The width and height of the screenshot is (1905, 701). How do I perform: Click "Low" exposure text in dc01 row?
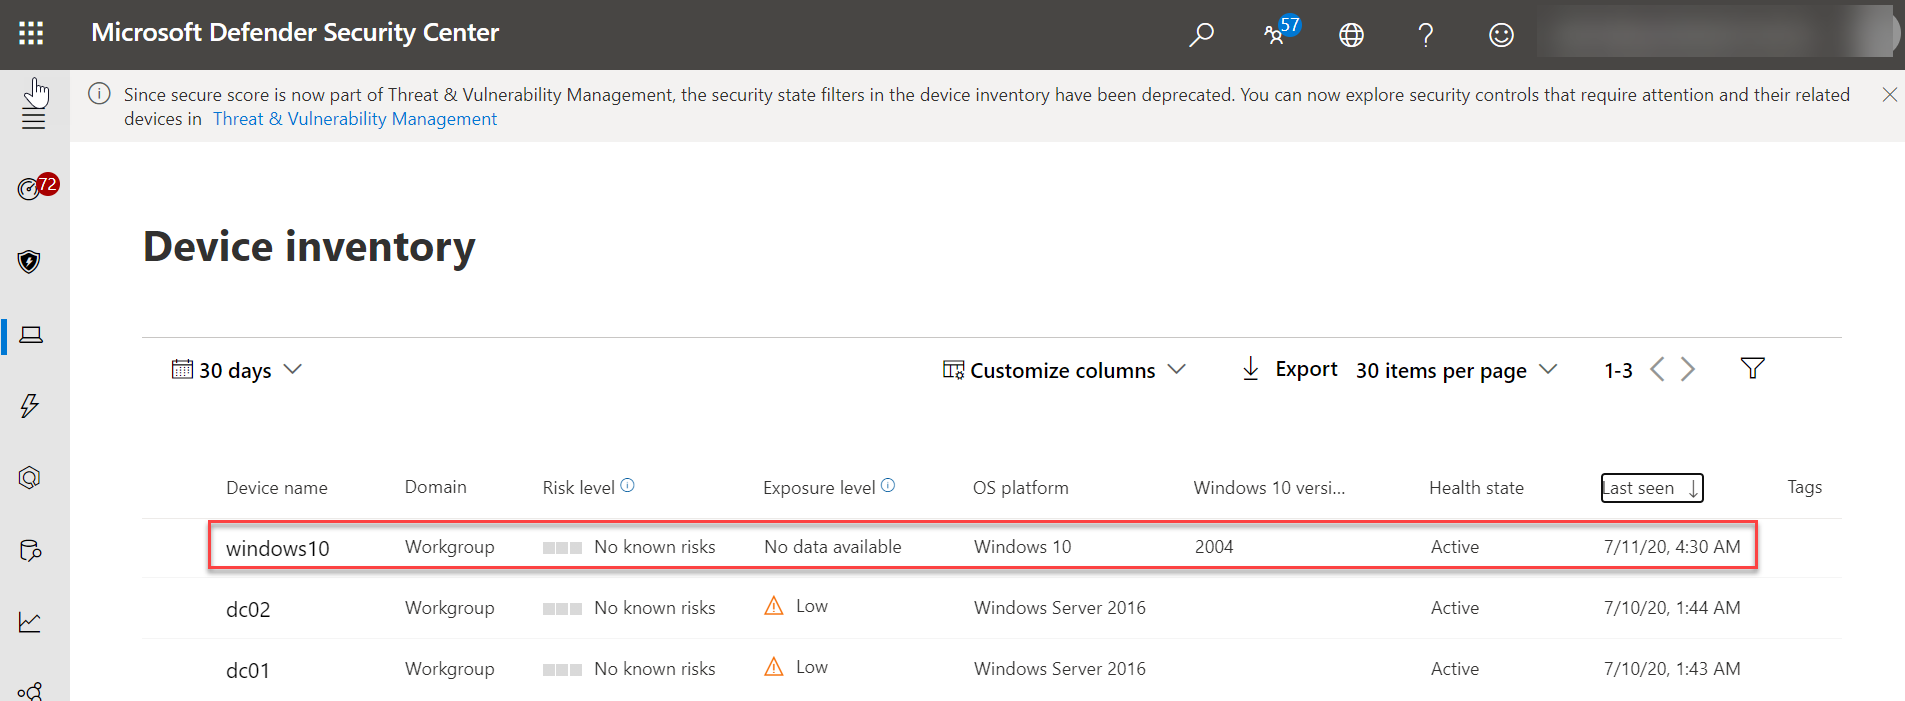click(812, 667)
